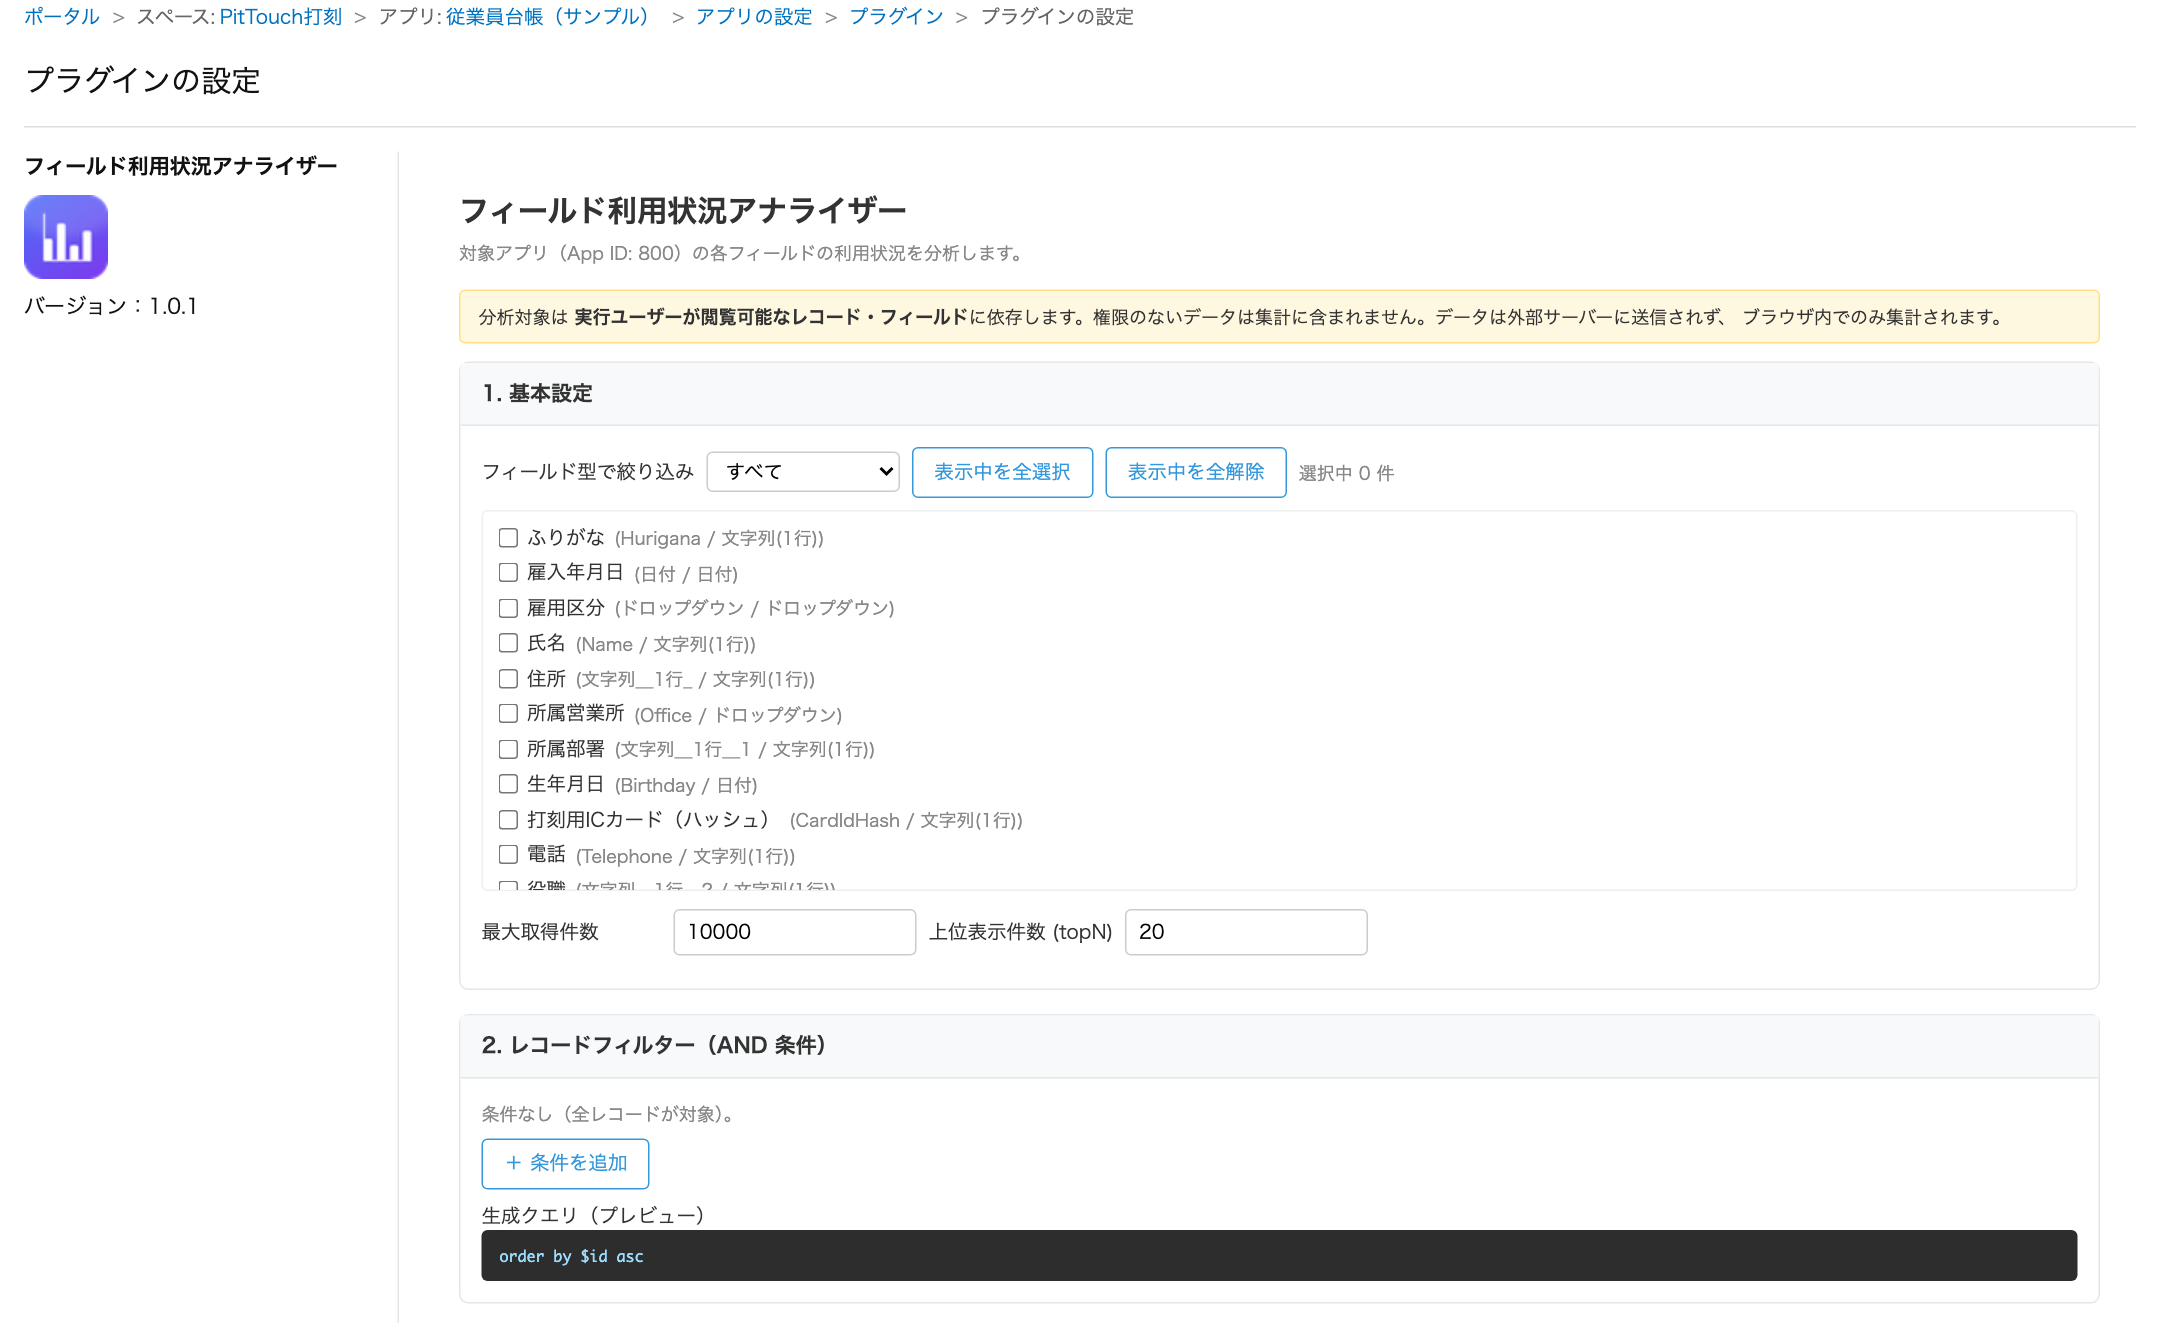Viewport: 2160px width, 1323px height.
Task: Click the Field Usage Analyzer plugin icon
Action: (66, 237)
